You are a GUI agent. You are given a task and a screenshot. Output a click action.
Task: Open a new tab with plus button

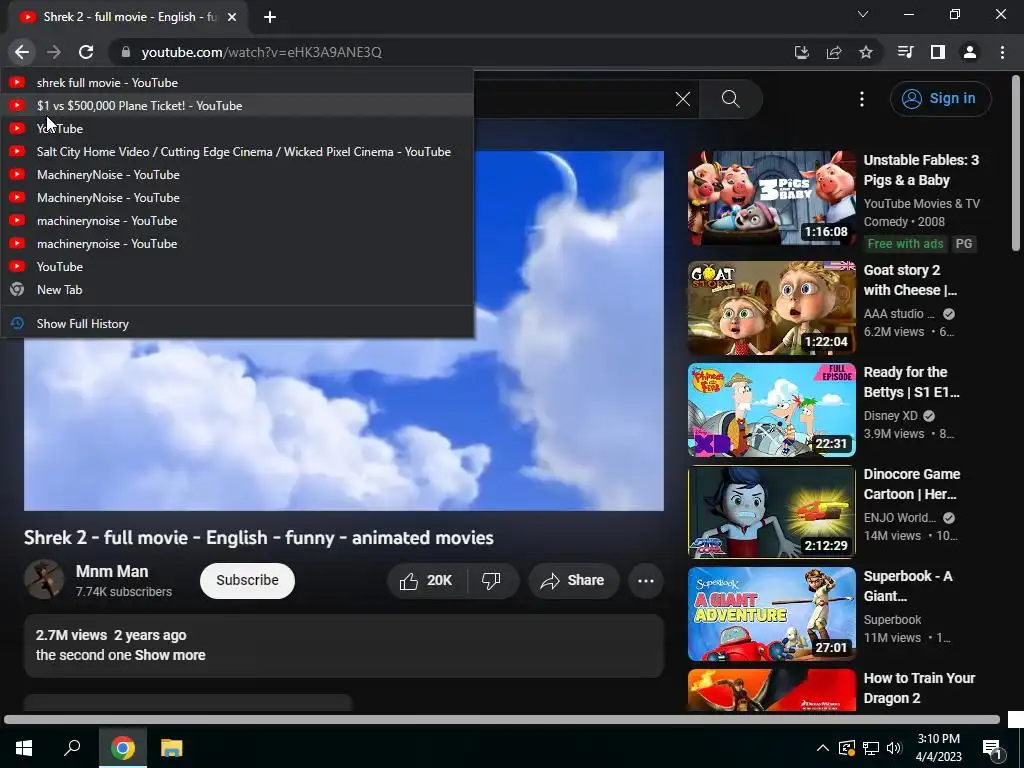[x=270, y=17]
